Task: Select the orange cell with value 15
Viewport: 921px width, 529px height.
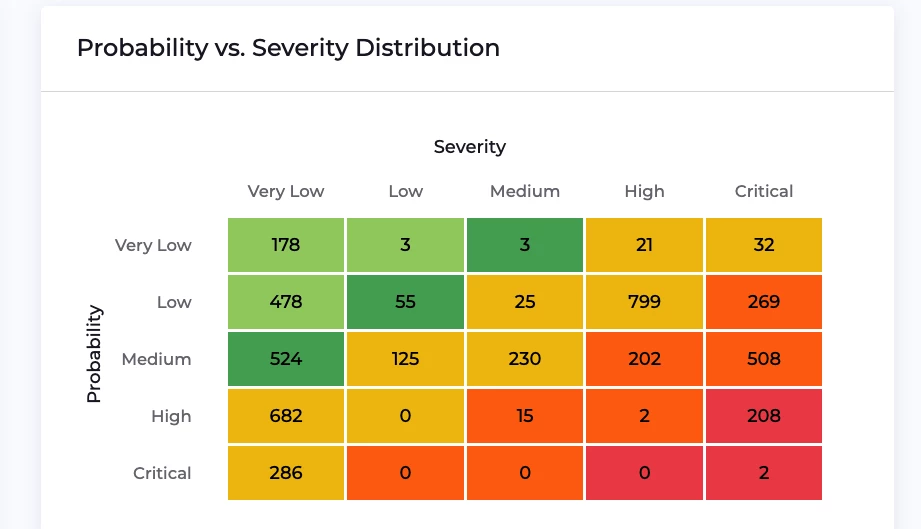Action: tap(525, 416)
